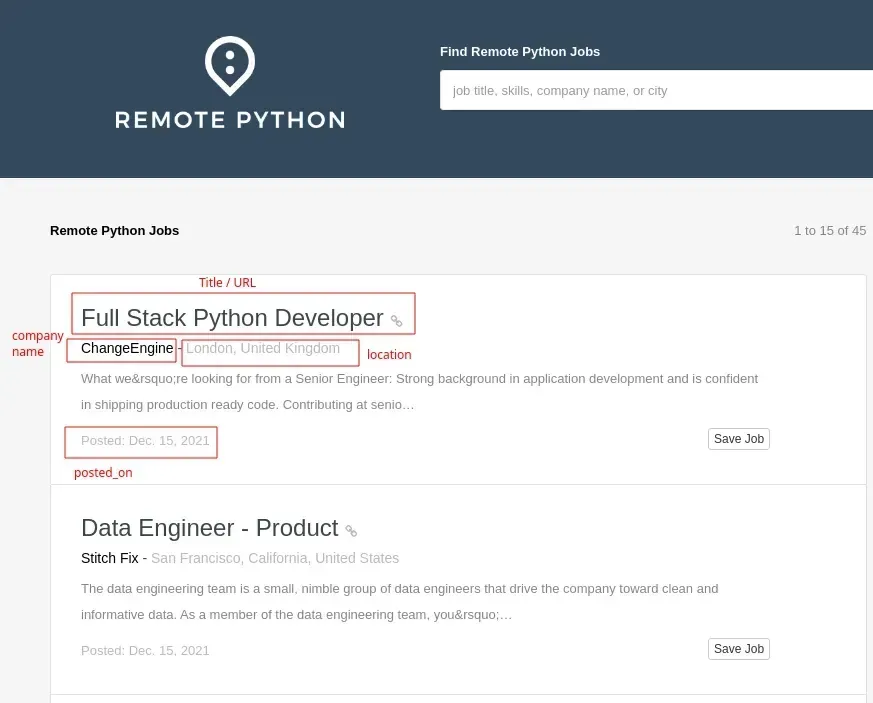Click the Posted Dec. 15, 2021 date on the first job
Screen dimensions: 873x703
pyautogui.click(x=145, y=440)
